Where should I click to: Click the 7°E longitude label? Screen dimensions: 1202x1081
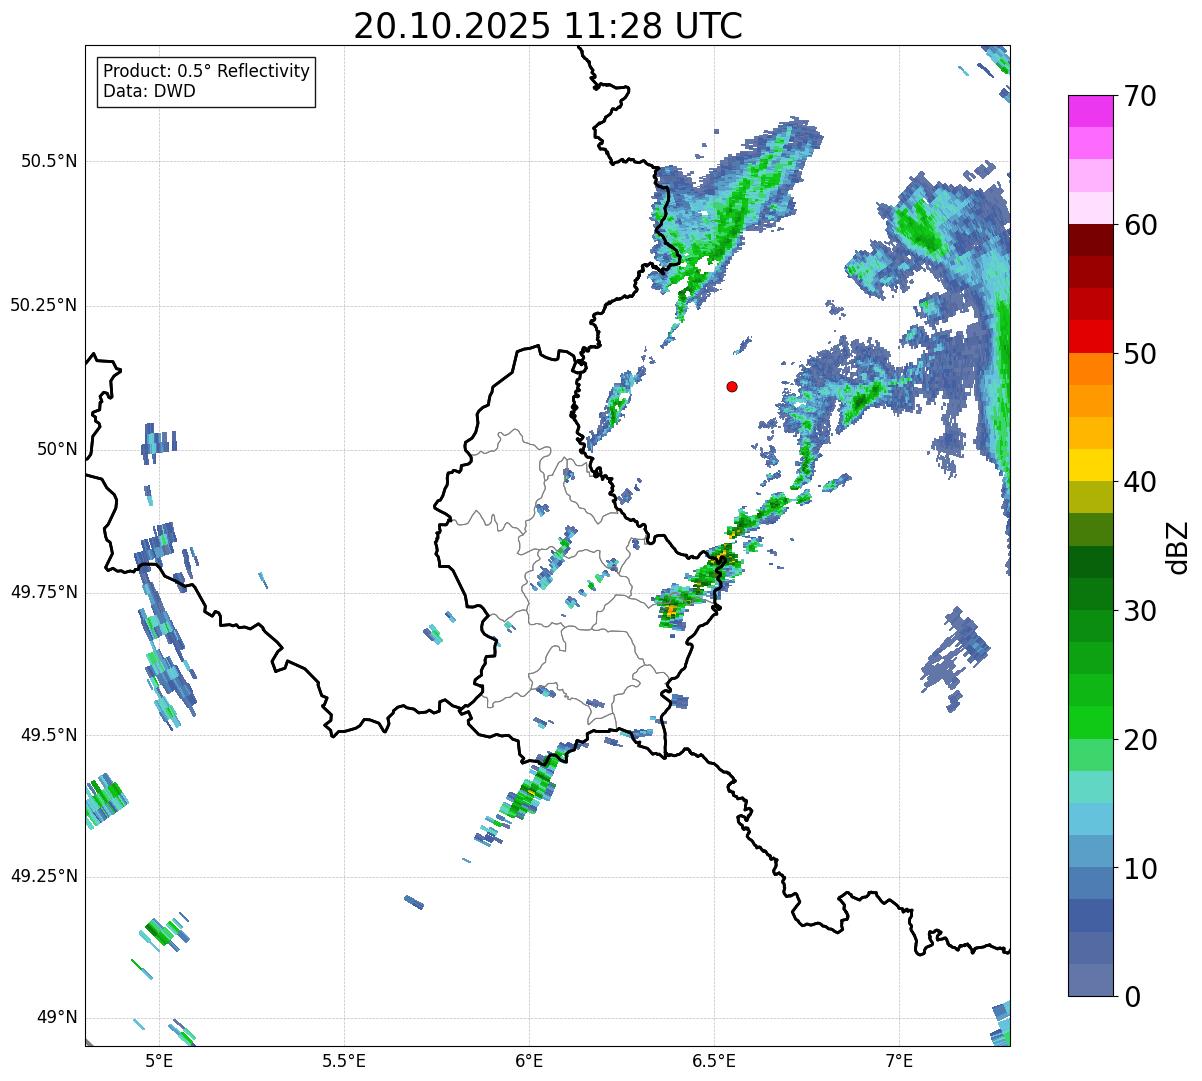point(899,1061)
